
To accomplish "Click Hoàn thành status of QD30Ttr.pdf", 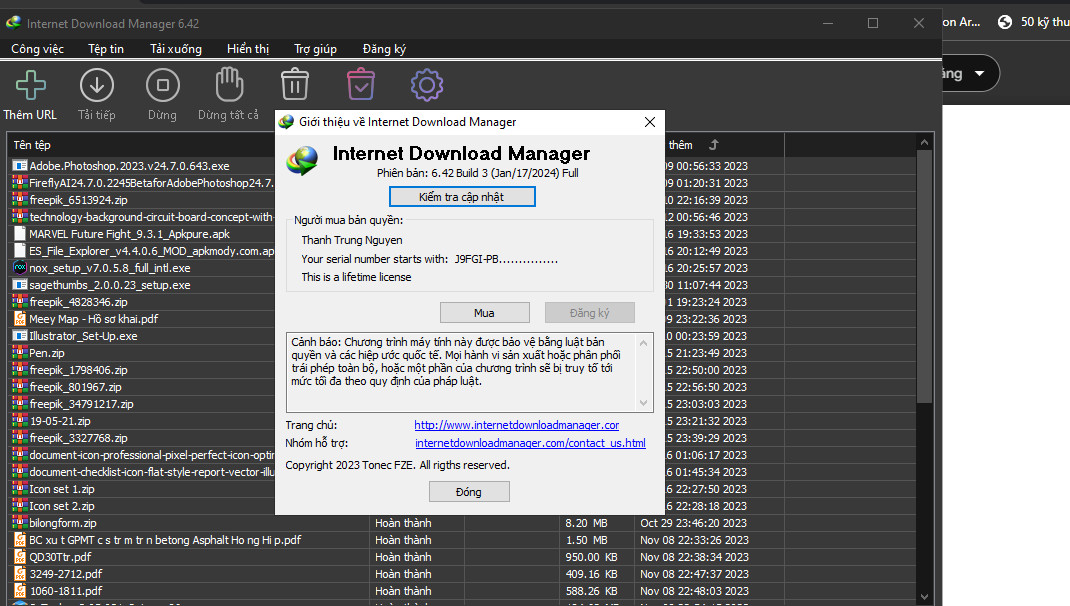I will pyautogui.click(x=403, y=557).
